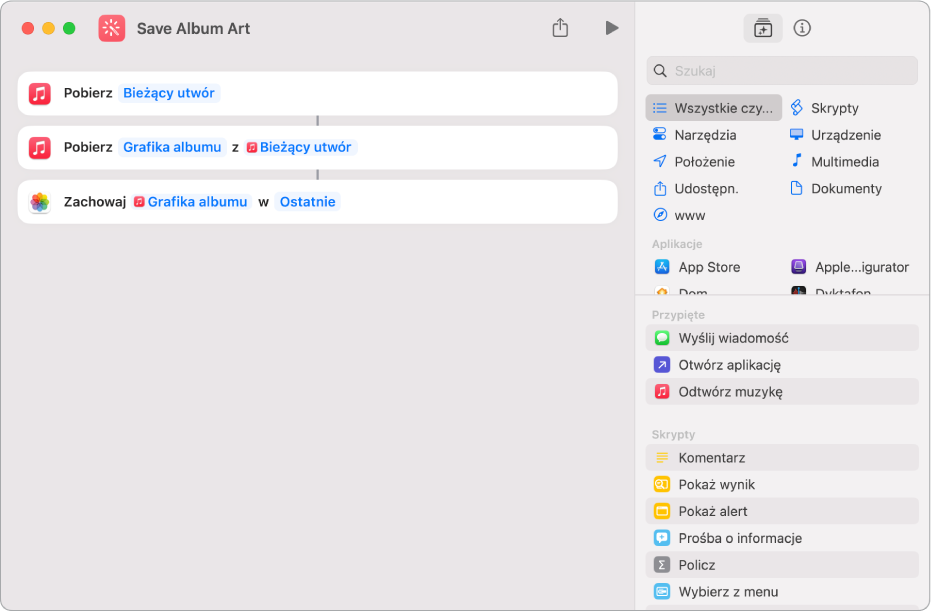Click Bieżący utwór variable in second action
The image size is (931, 612).
click(300, 147)
